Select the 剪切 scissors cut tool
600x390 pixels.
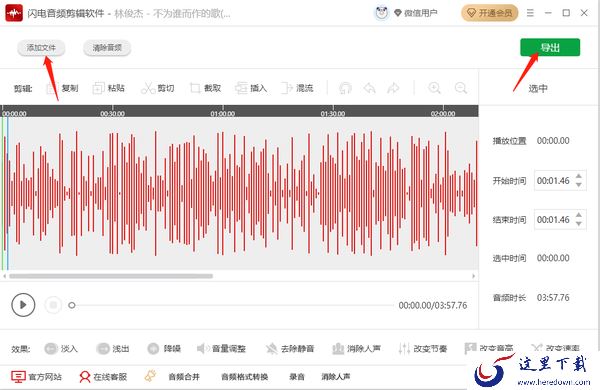point(158,88)
